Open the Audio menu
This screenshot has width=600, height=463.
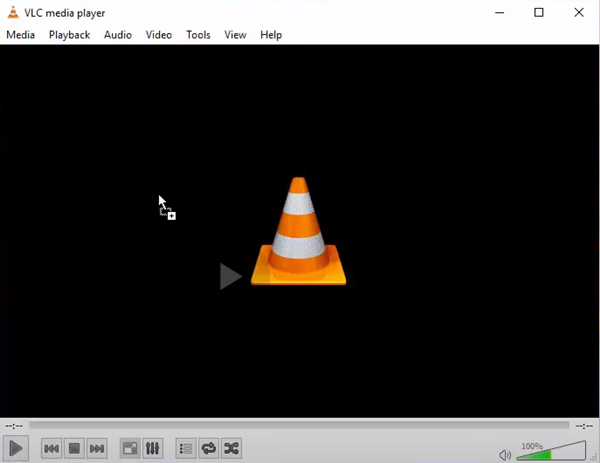118,35
